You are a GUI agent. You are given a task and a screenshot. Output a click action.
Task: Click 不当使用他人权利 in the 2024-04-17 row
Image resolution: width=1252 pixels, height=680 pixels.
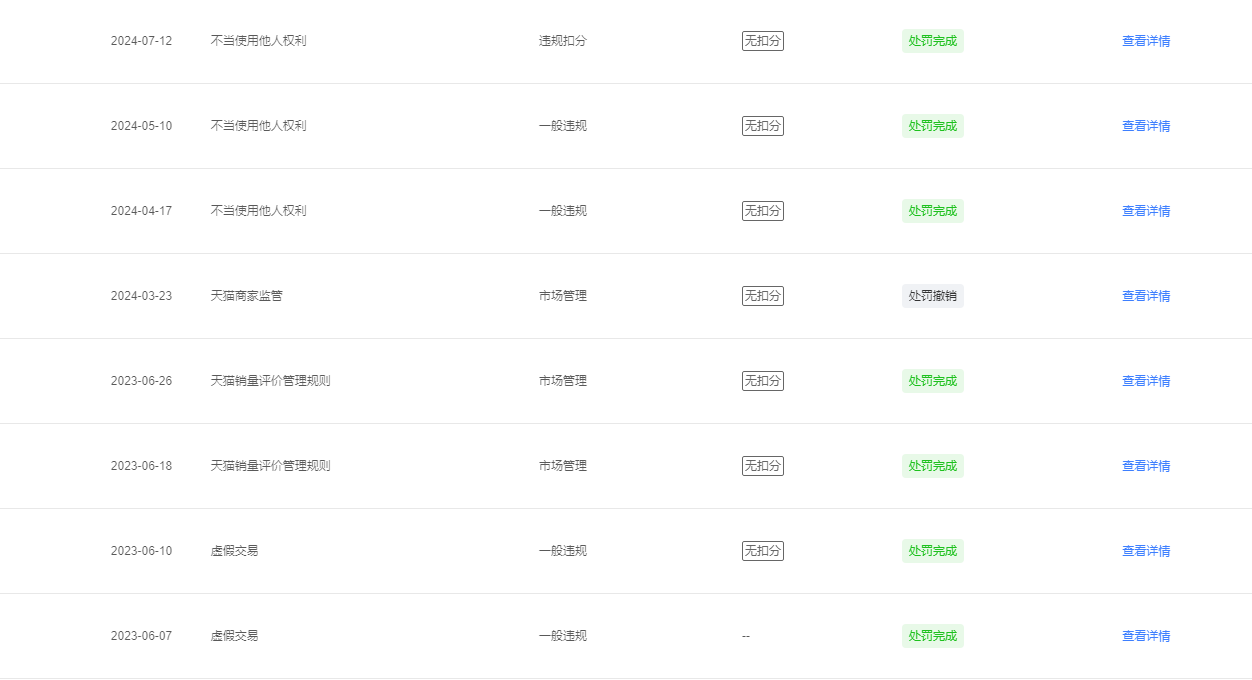click(259, 211)
